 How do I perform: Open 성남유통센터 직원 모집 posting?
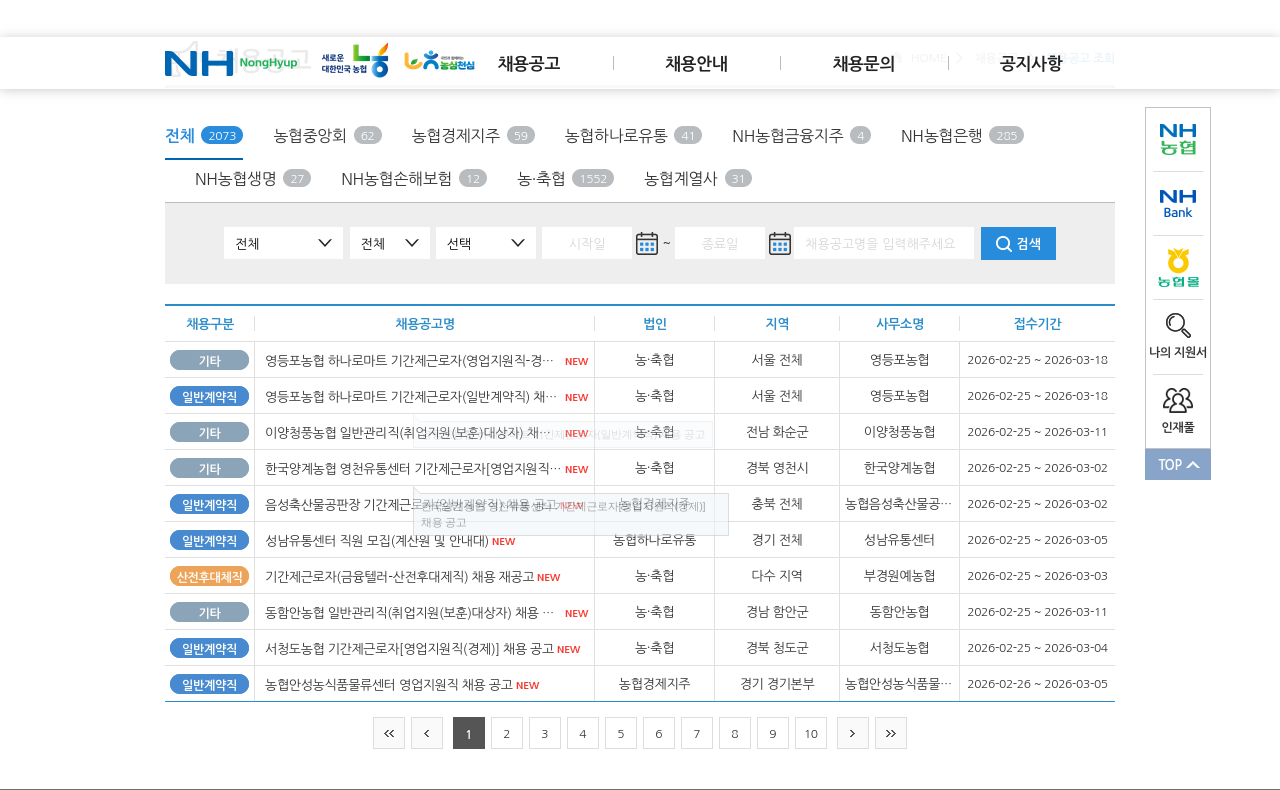[377, 540]
